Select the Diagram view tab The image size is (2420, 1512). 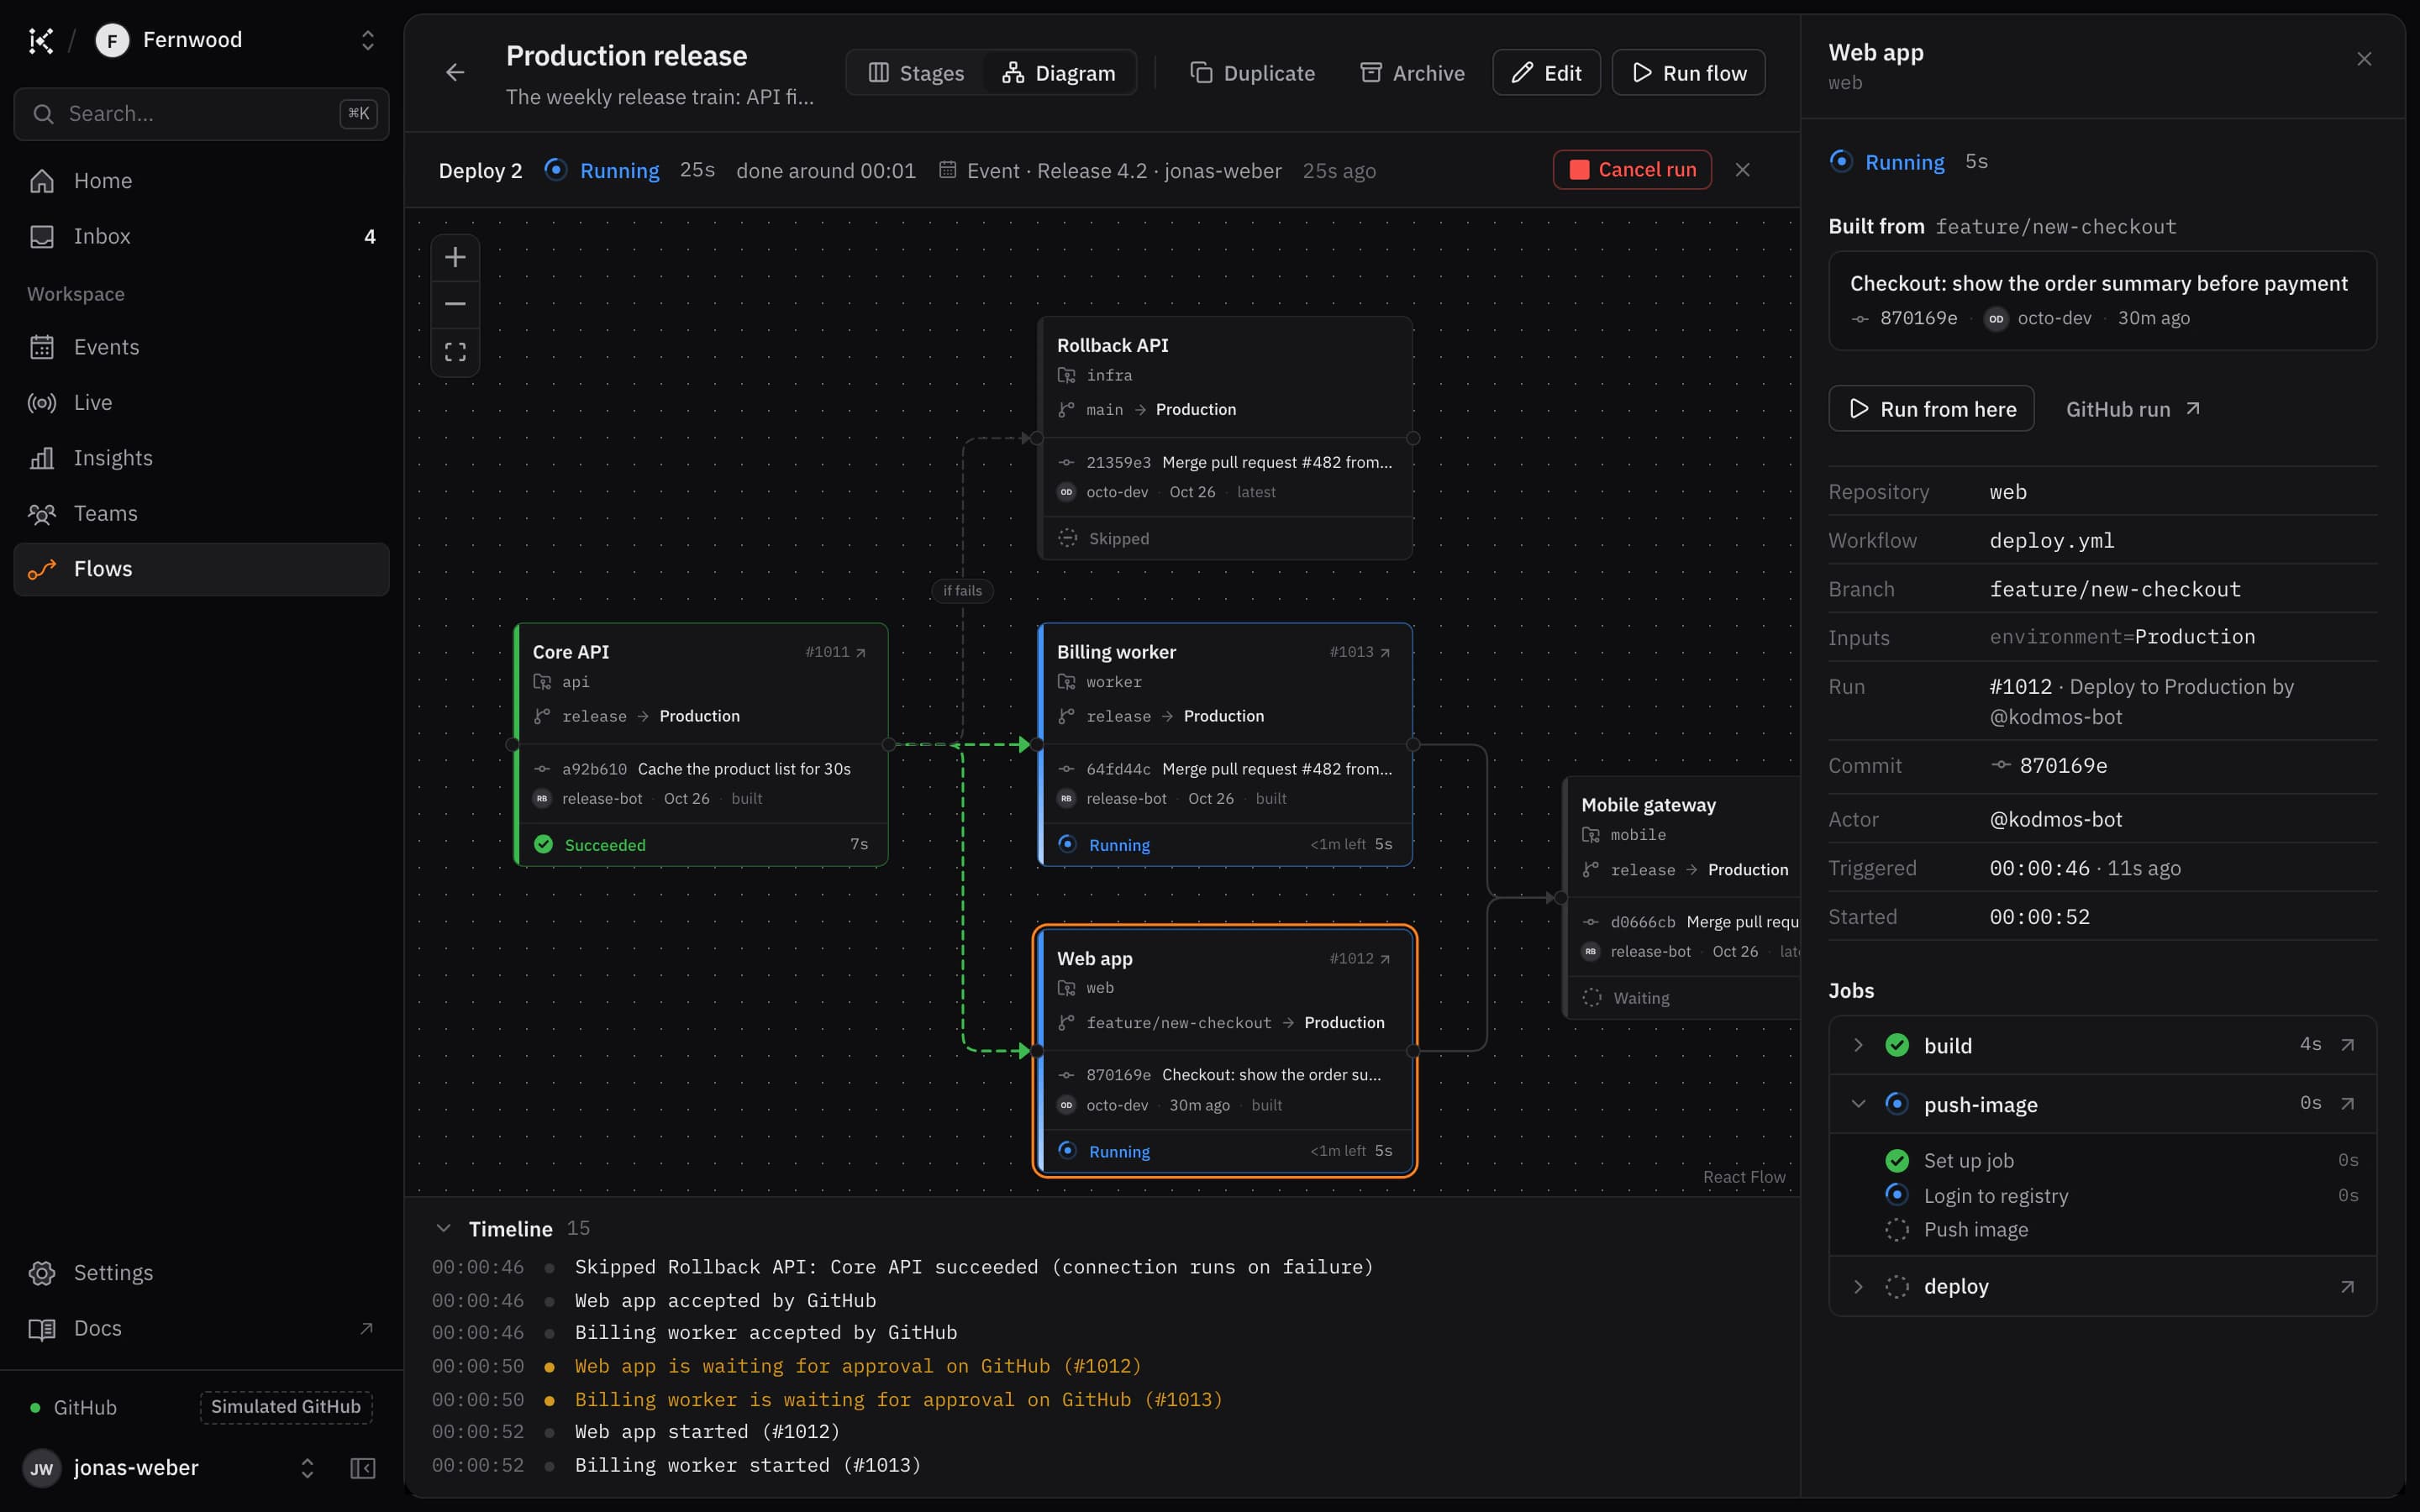(1059, 73)
